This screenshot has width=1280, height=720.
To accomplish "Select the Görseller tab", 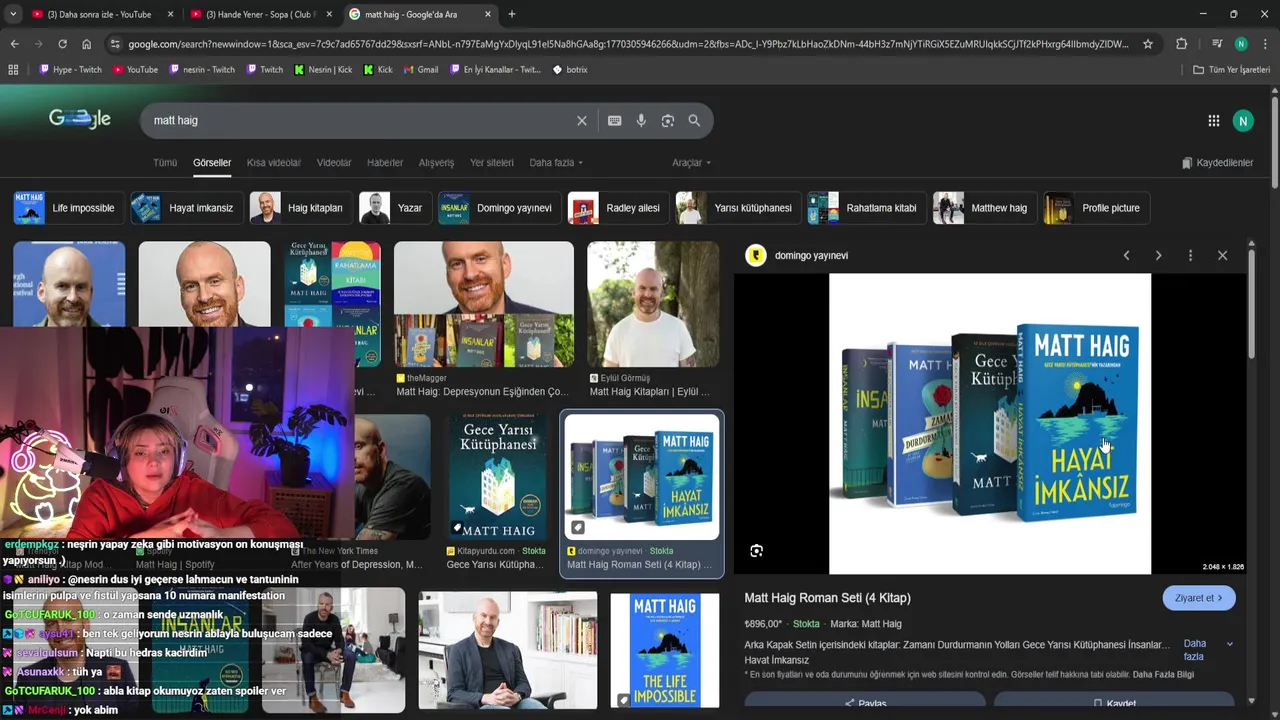I will click(x=212, y=163).
